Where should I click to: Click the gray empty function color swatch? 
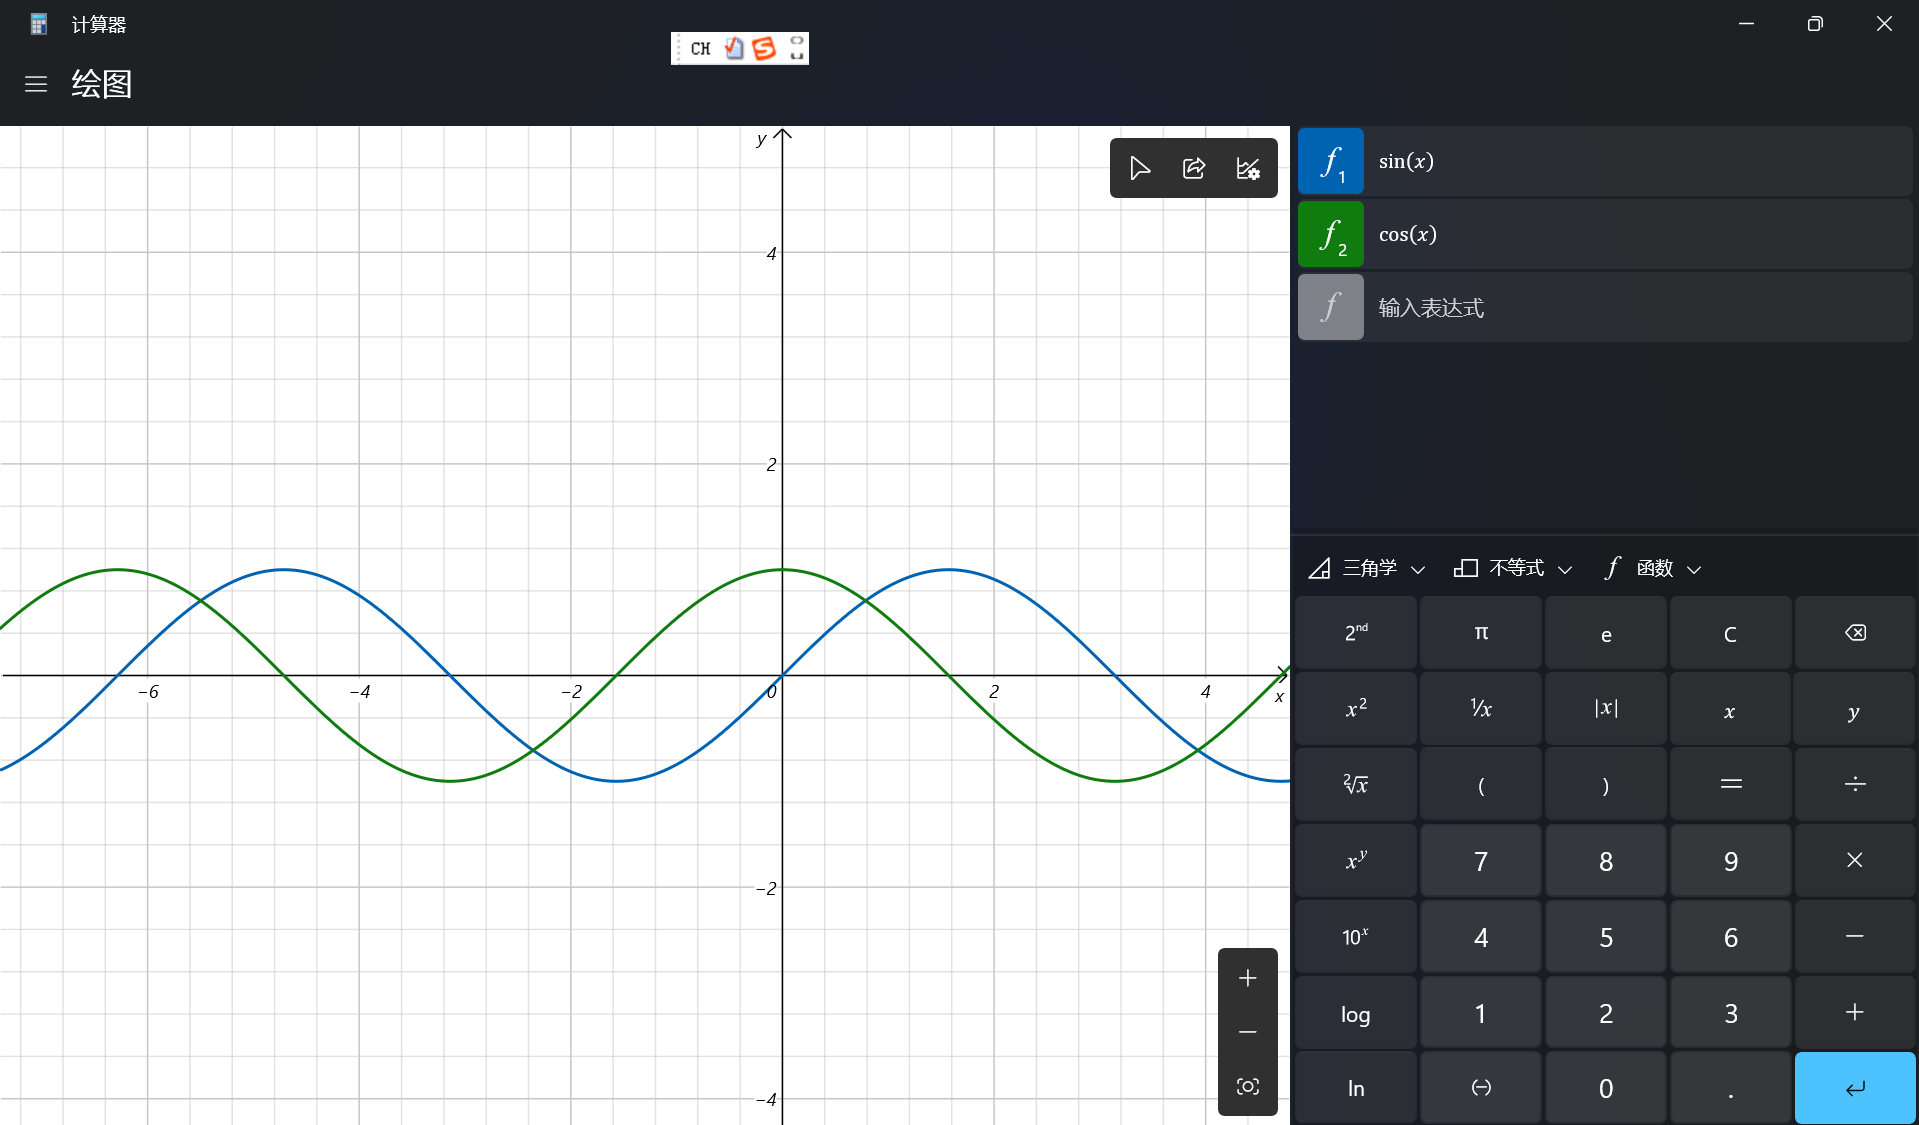coord(1331,308)
